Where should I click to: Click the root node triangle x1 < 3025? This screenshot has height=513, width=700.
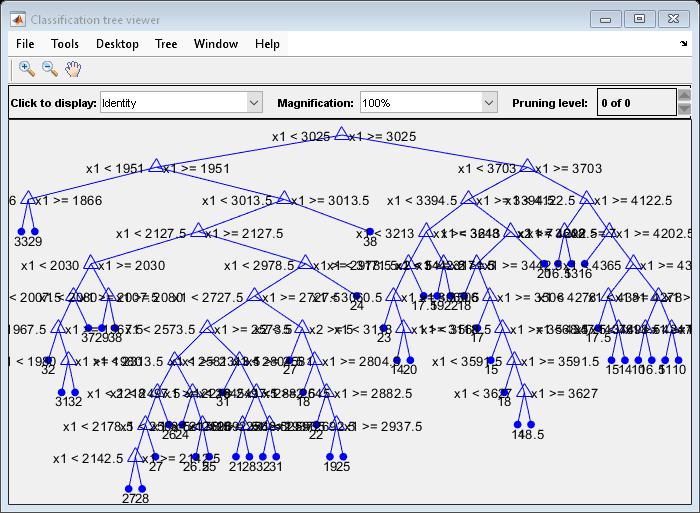click(341, 133)
